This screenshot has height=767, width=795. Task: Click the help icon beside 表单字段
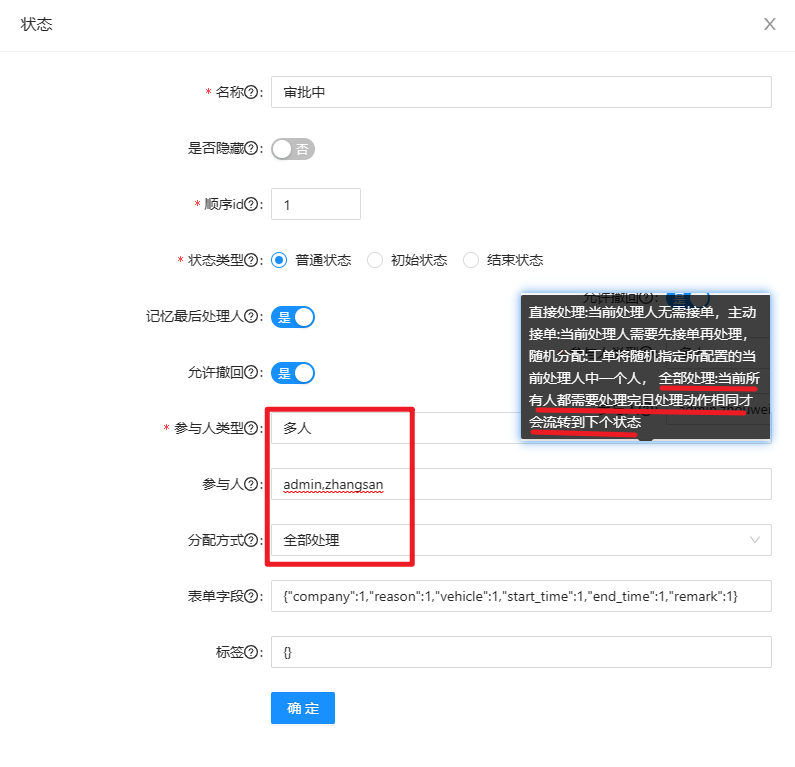(x=251, y=597)
